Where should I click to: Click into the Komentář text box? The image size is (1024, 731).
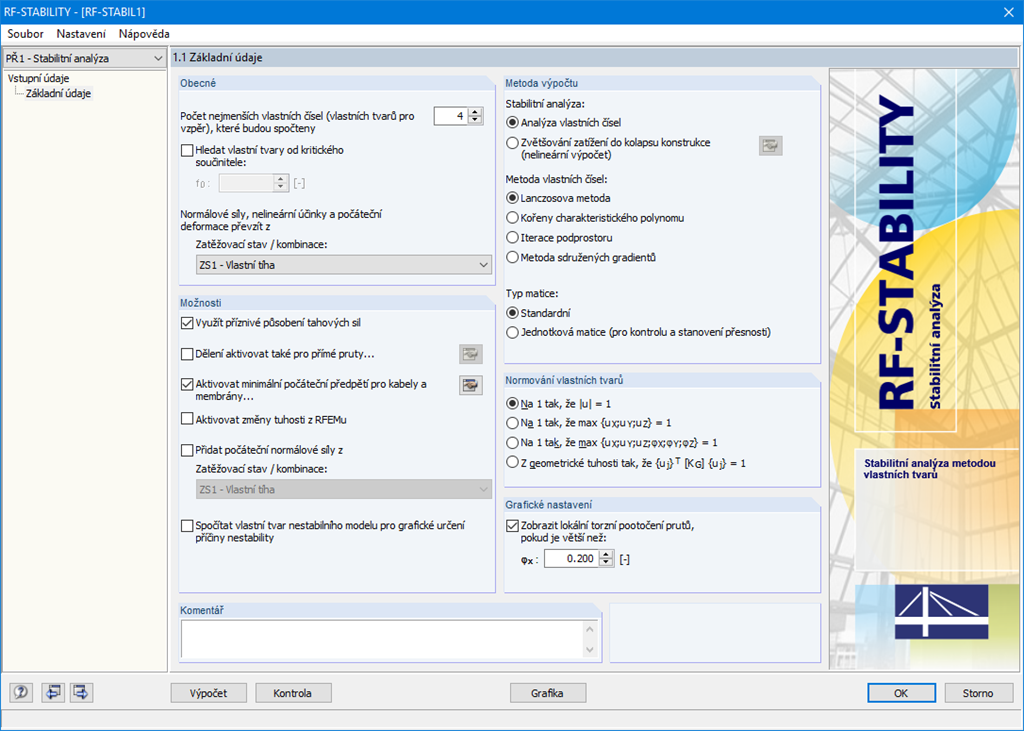point(382,639)
